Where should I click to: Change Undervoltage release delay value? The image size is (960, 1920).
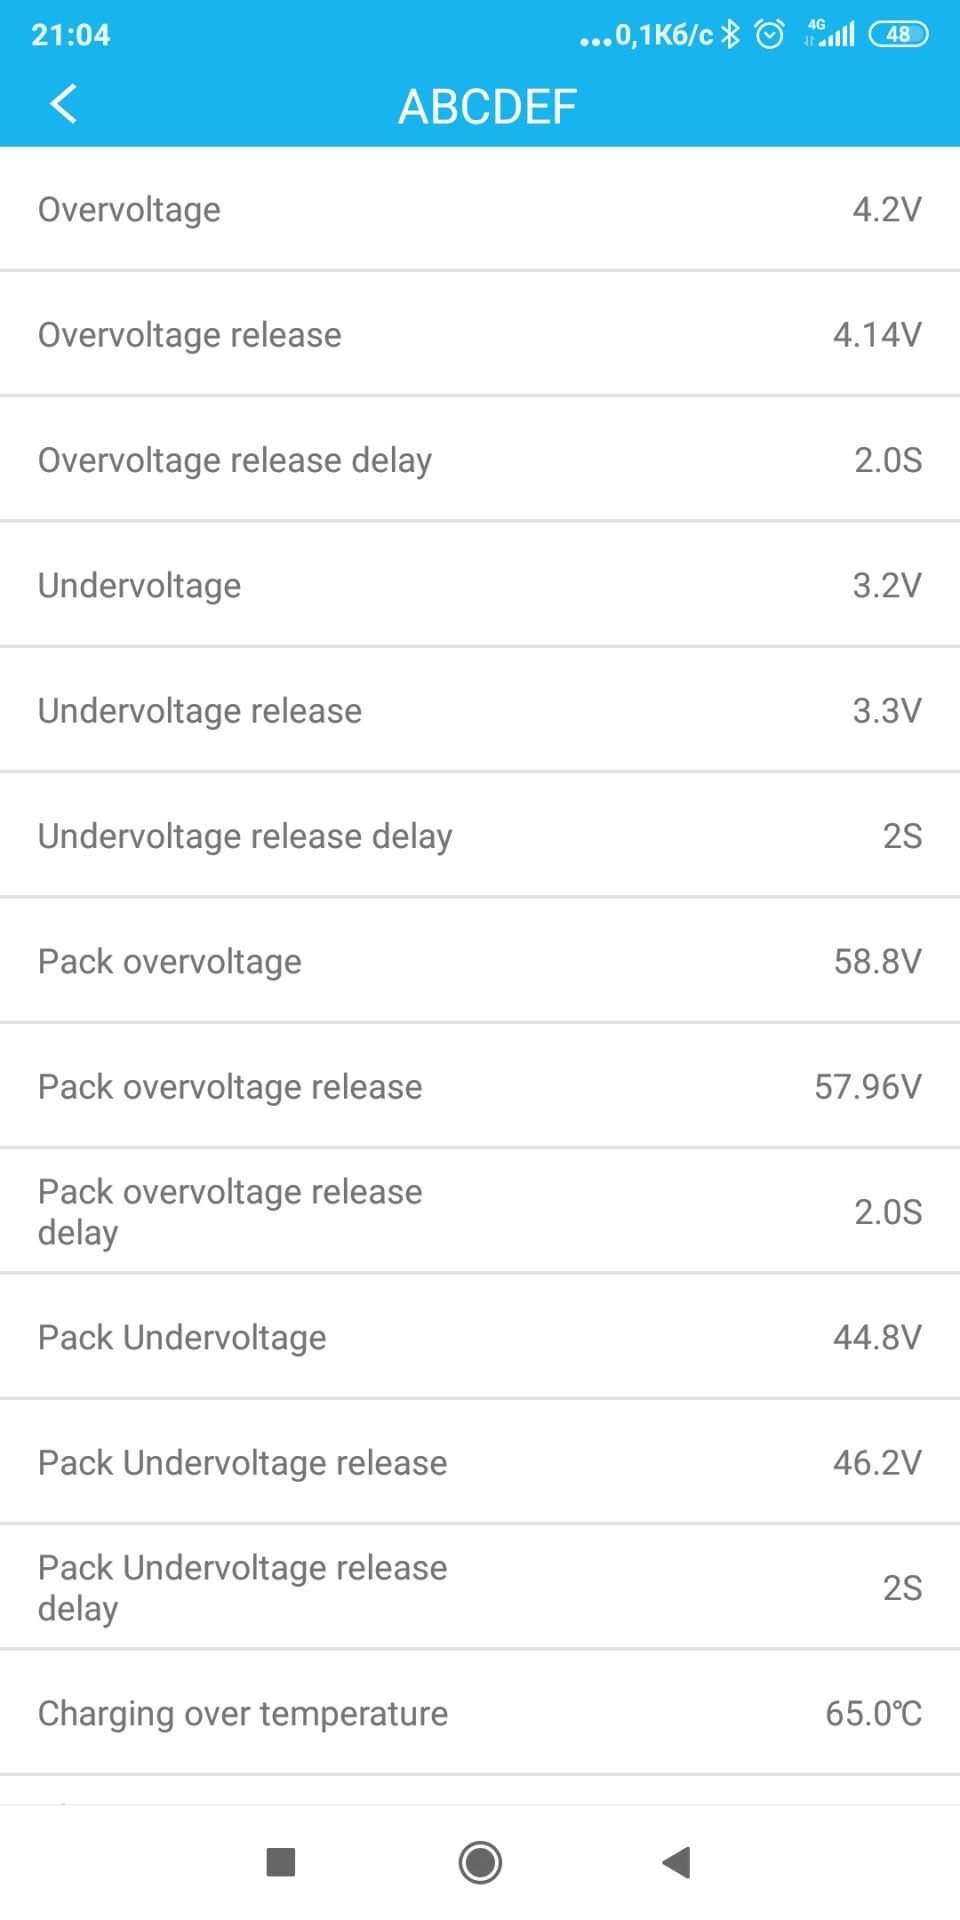pos(901,836)
